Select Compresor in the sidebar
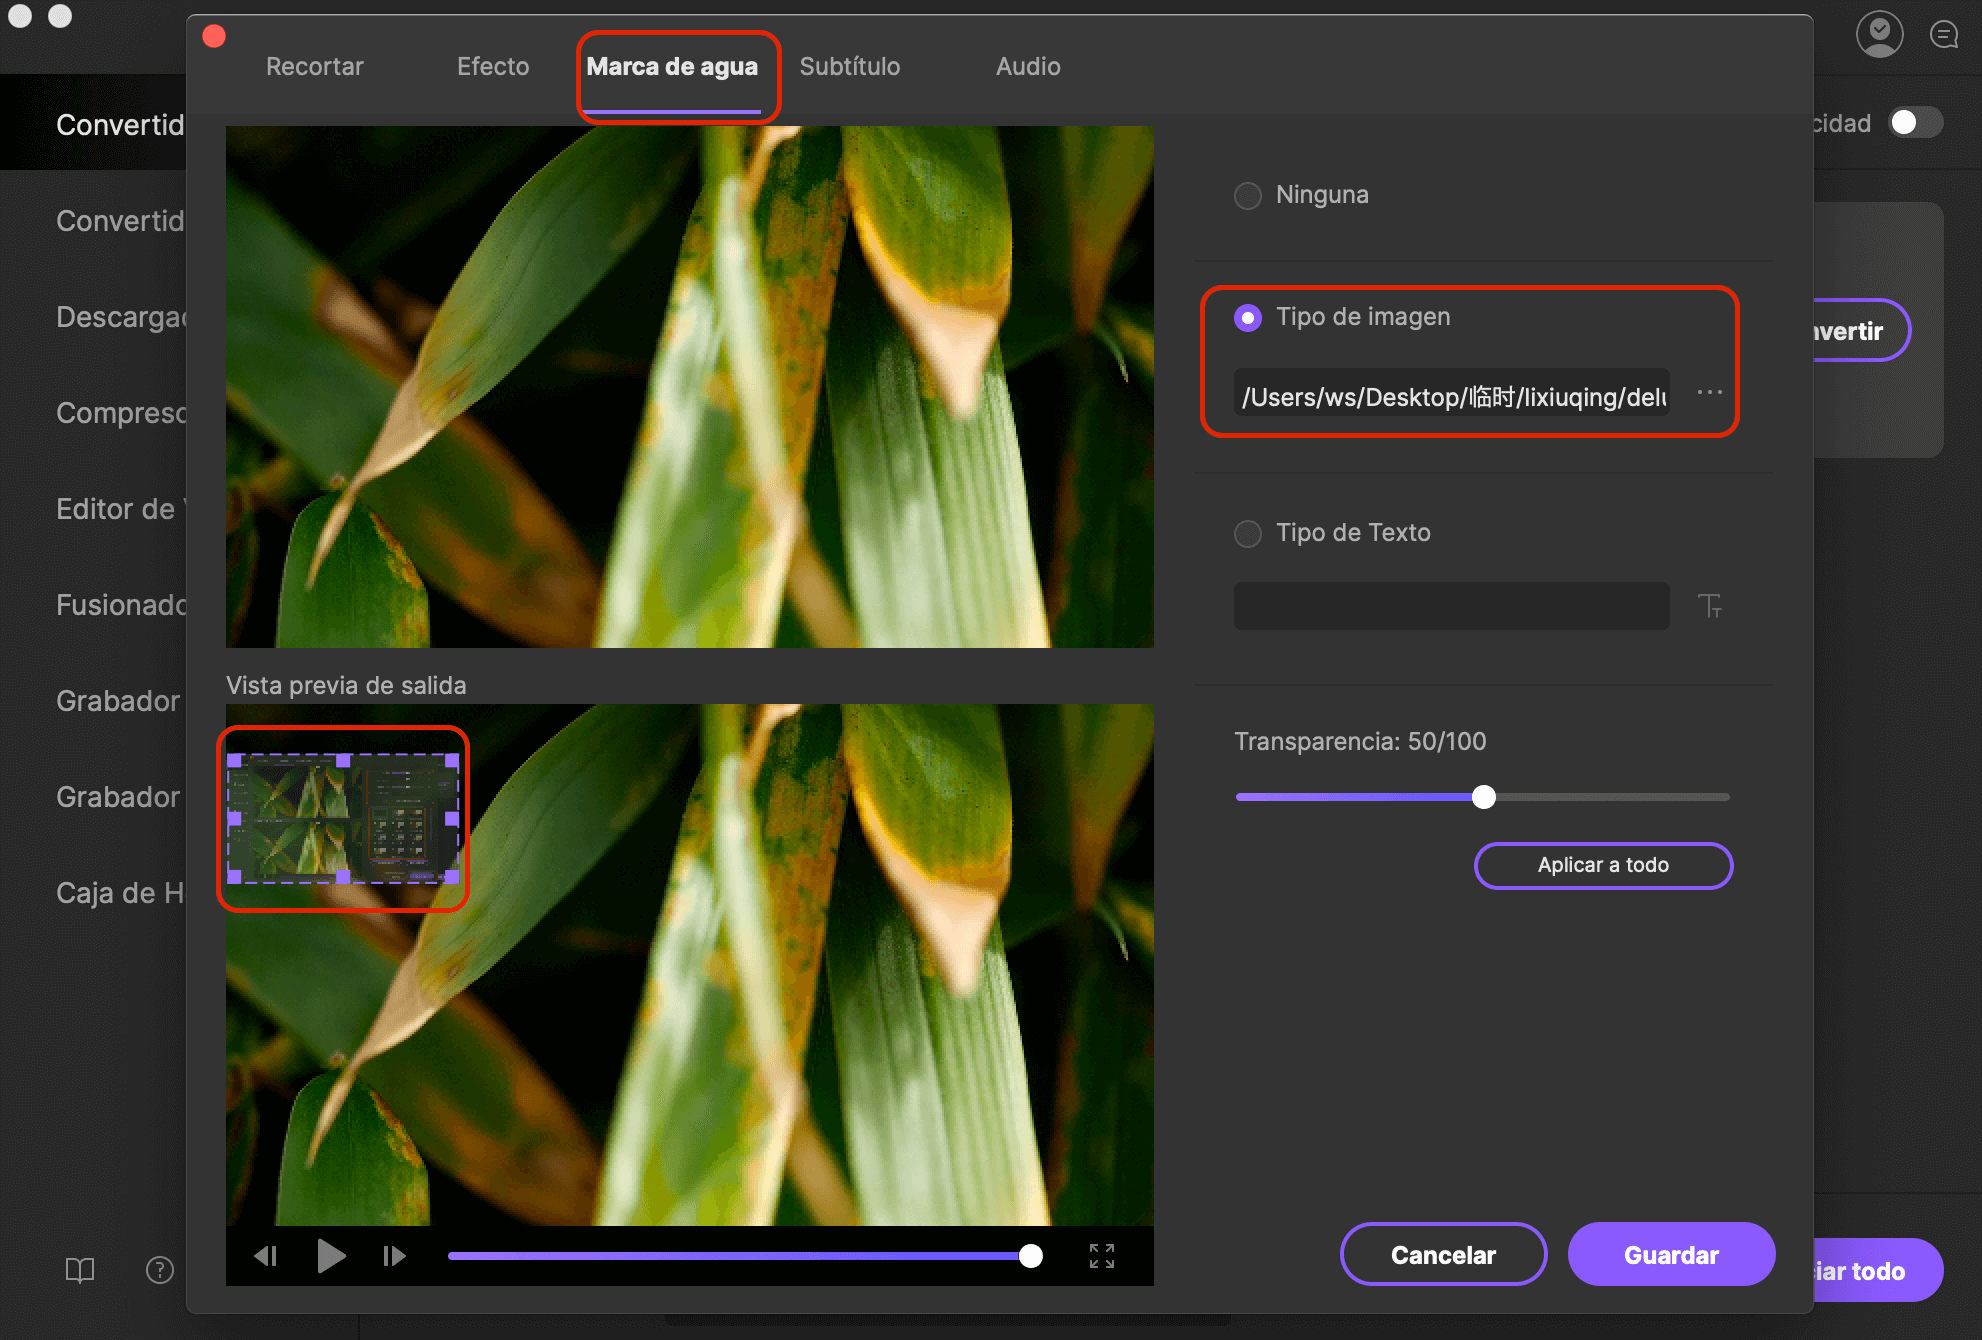This screenshot has height=1340, width=1982. (x=121, y=413)
